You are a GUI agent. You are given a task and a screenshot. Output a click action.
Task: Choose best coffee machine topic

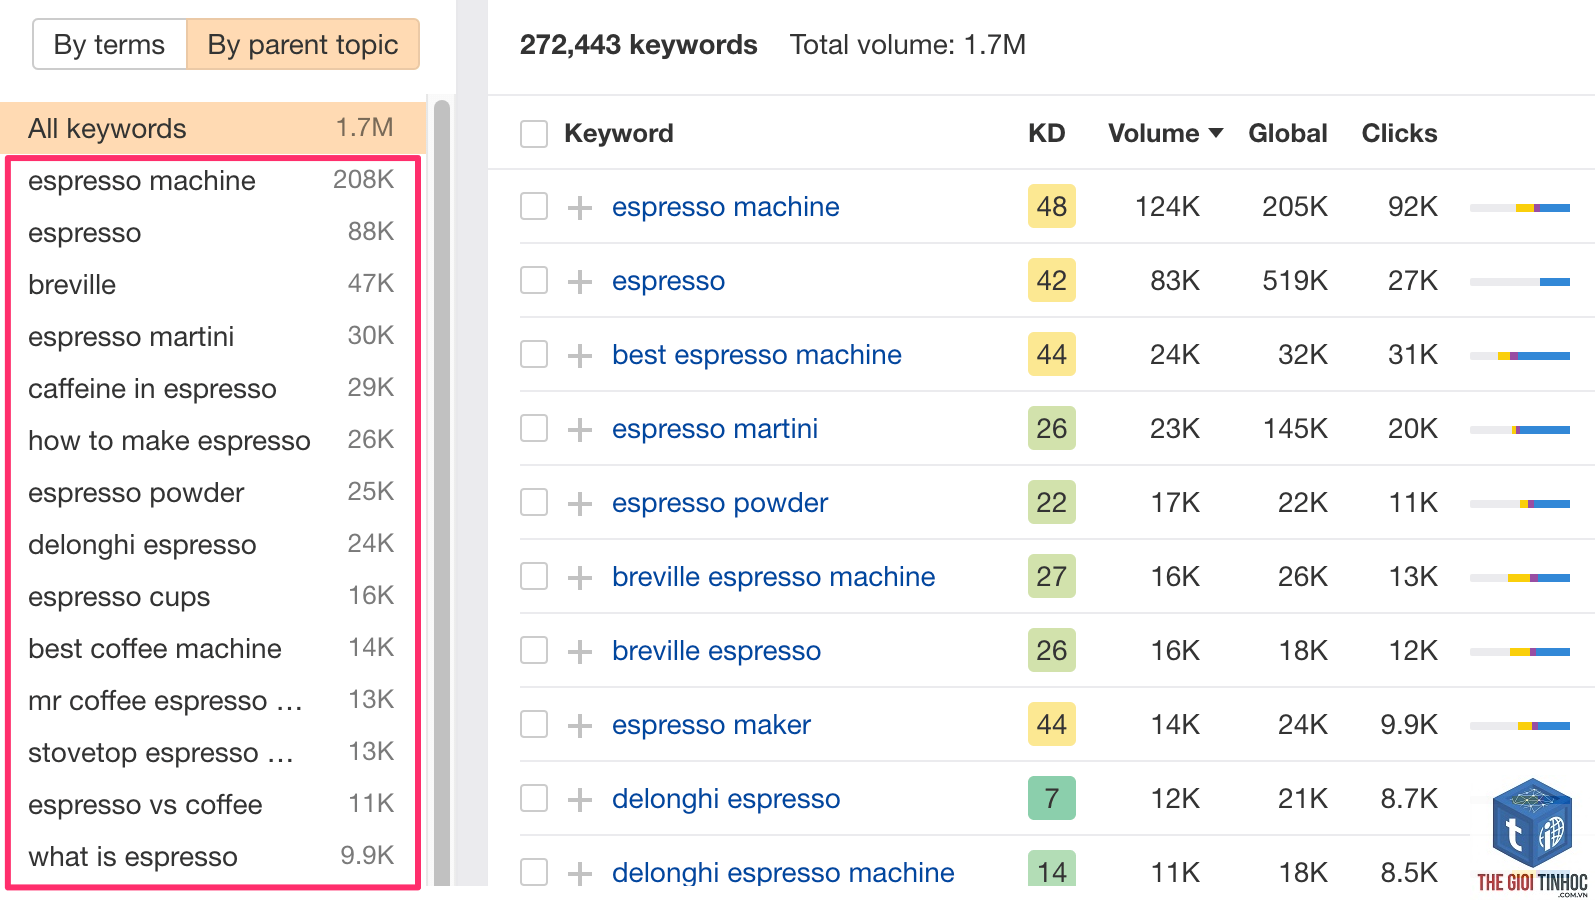211,649
